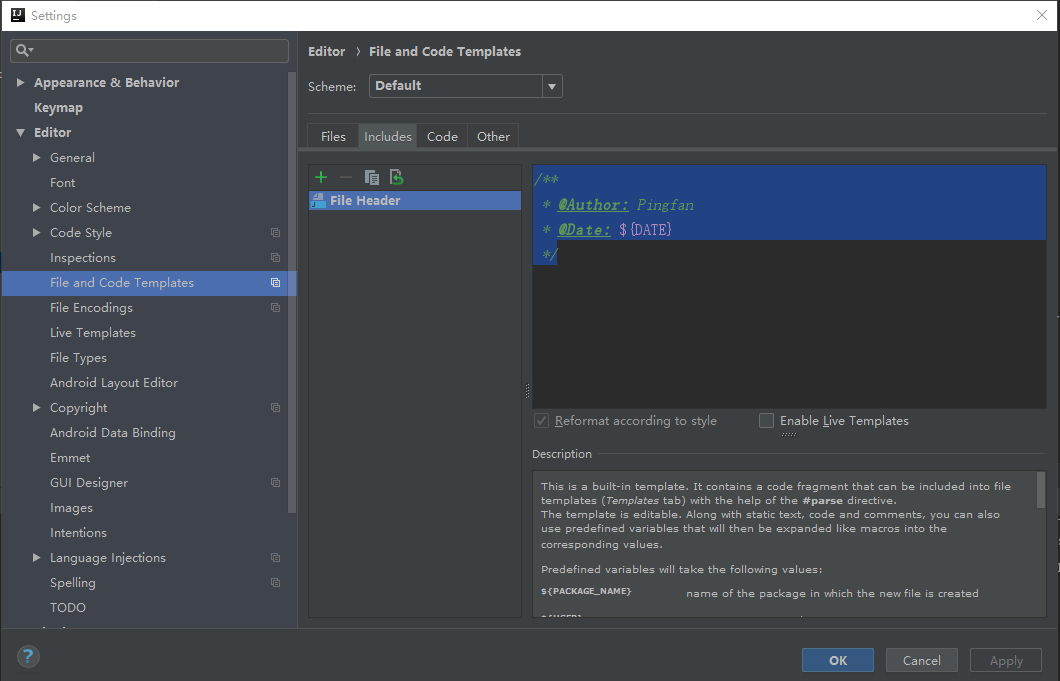Click the Copy Template icon

coord(371,177)
